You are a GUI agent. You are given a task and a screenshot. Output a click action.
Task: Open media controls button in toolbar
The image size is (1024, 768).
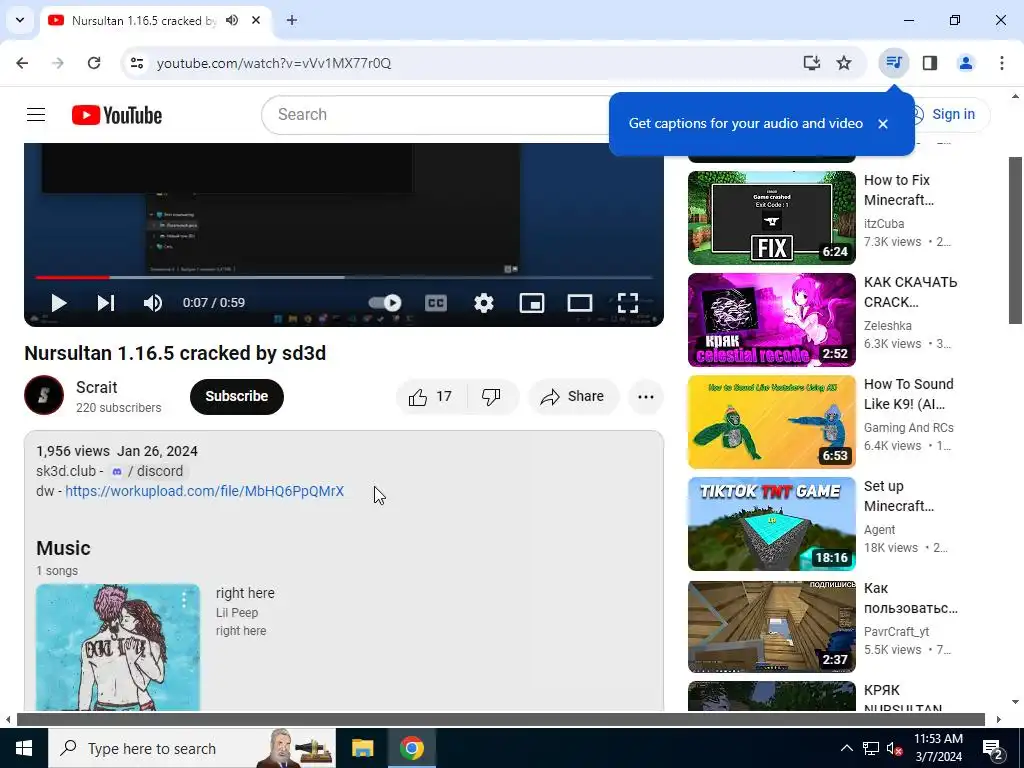click(893, 63)
